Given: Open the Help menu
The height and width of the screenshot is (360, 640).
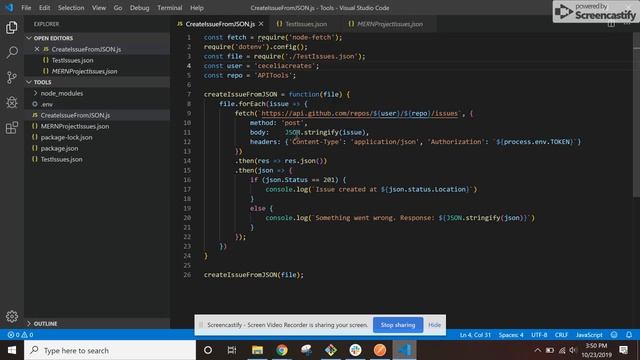Looking at the screenshot, I should [x=197, y=8].
